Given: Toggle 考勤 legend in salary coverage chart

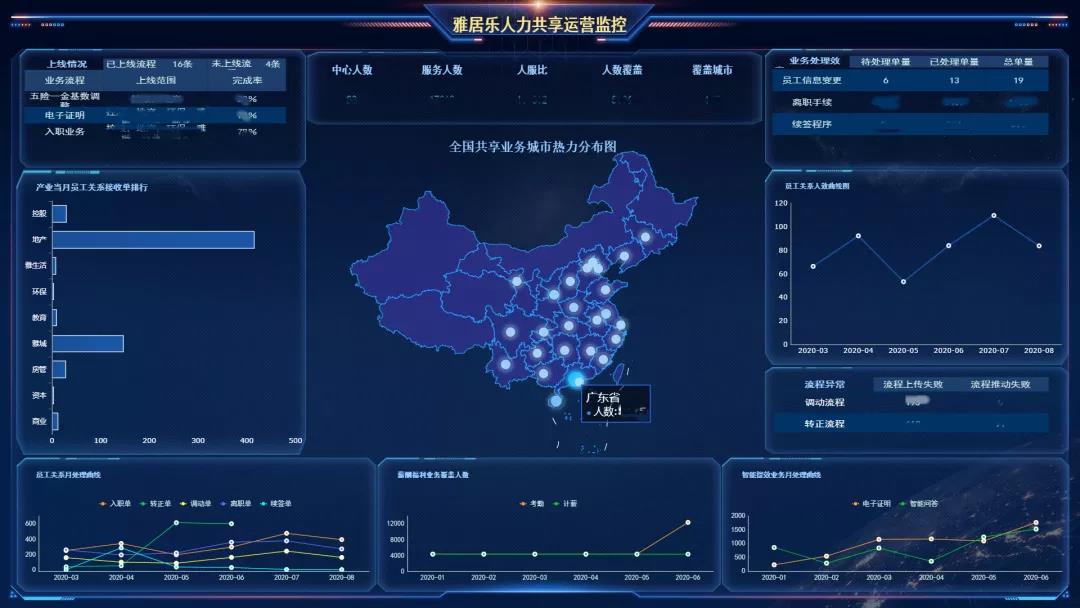Looking at the screenshot, I should click(x=531, y=503).
